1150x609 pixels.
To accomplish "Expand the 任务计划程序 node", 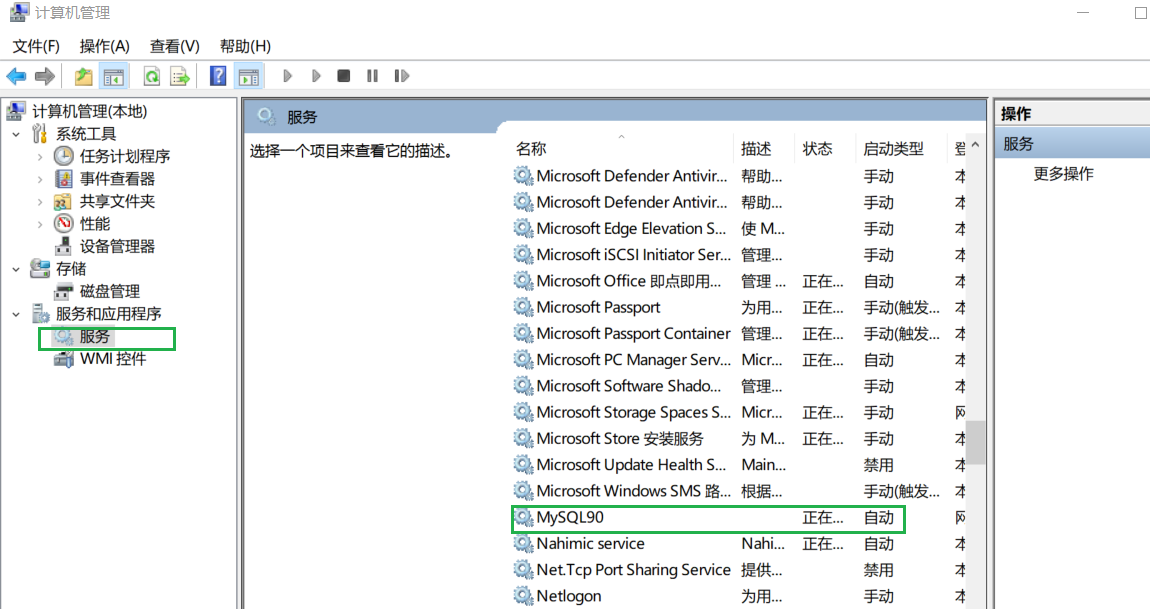I will 40,156.
